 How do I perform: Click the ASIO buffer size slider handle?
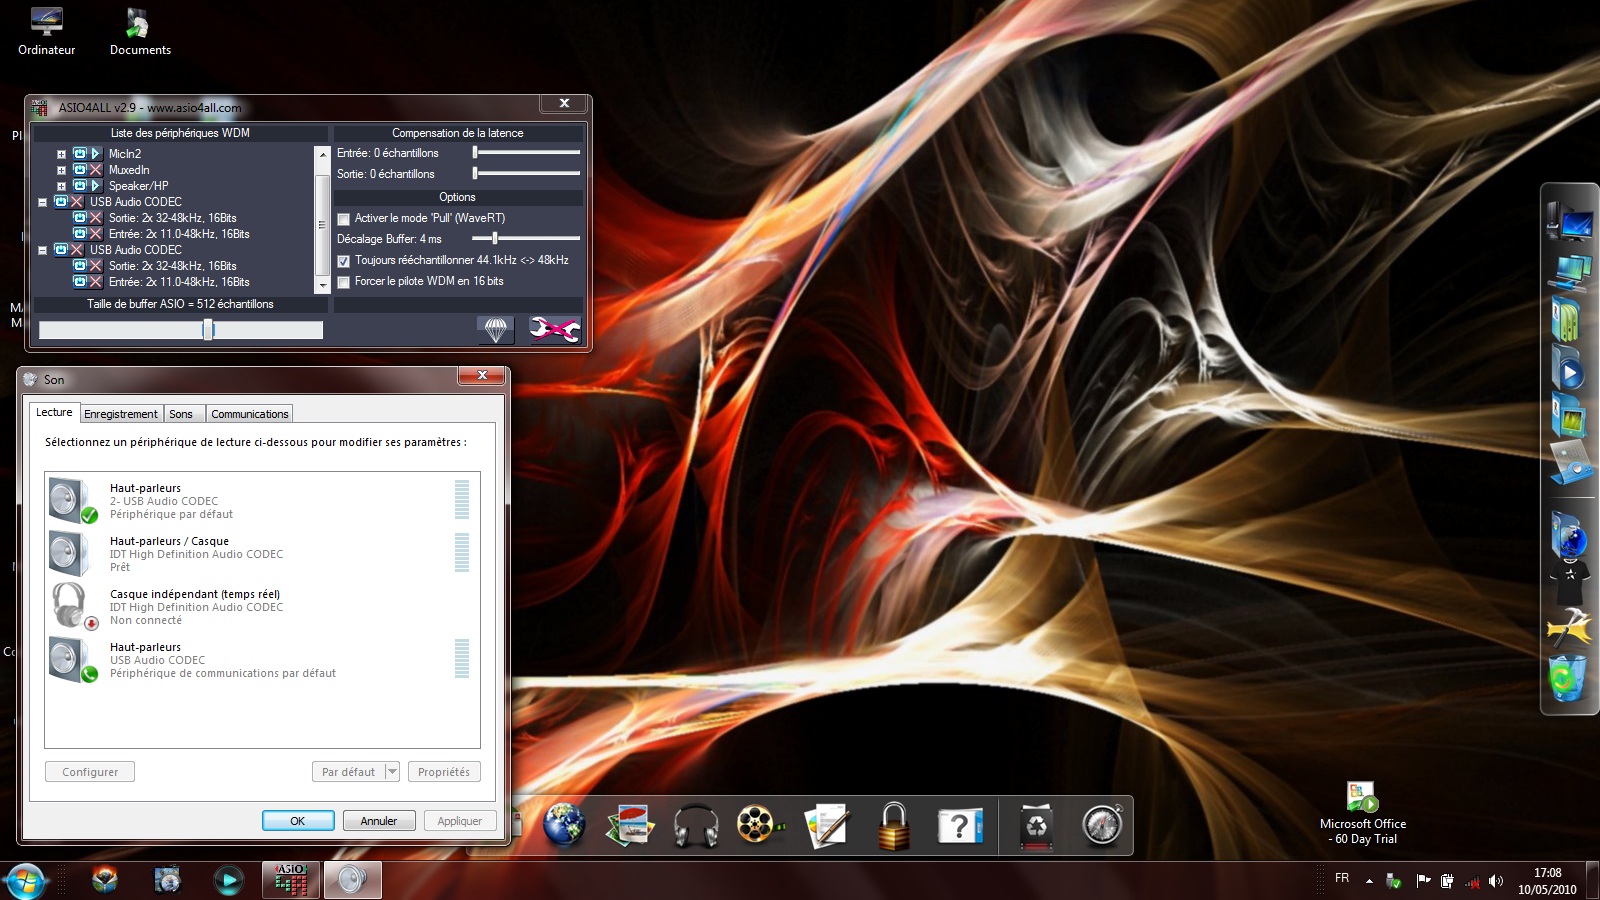(208, 330)
